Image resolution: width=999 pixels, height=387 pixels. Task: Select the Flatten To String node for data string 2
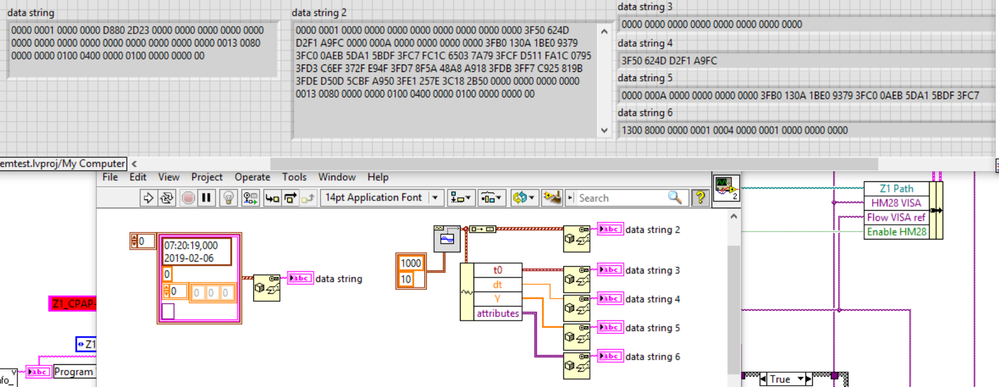[x=577, y=237]
